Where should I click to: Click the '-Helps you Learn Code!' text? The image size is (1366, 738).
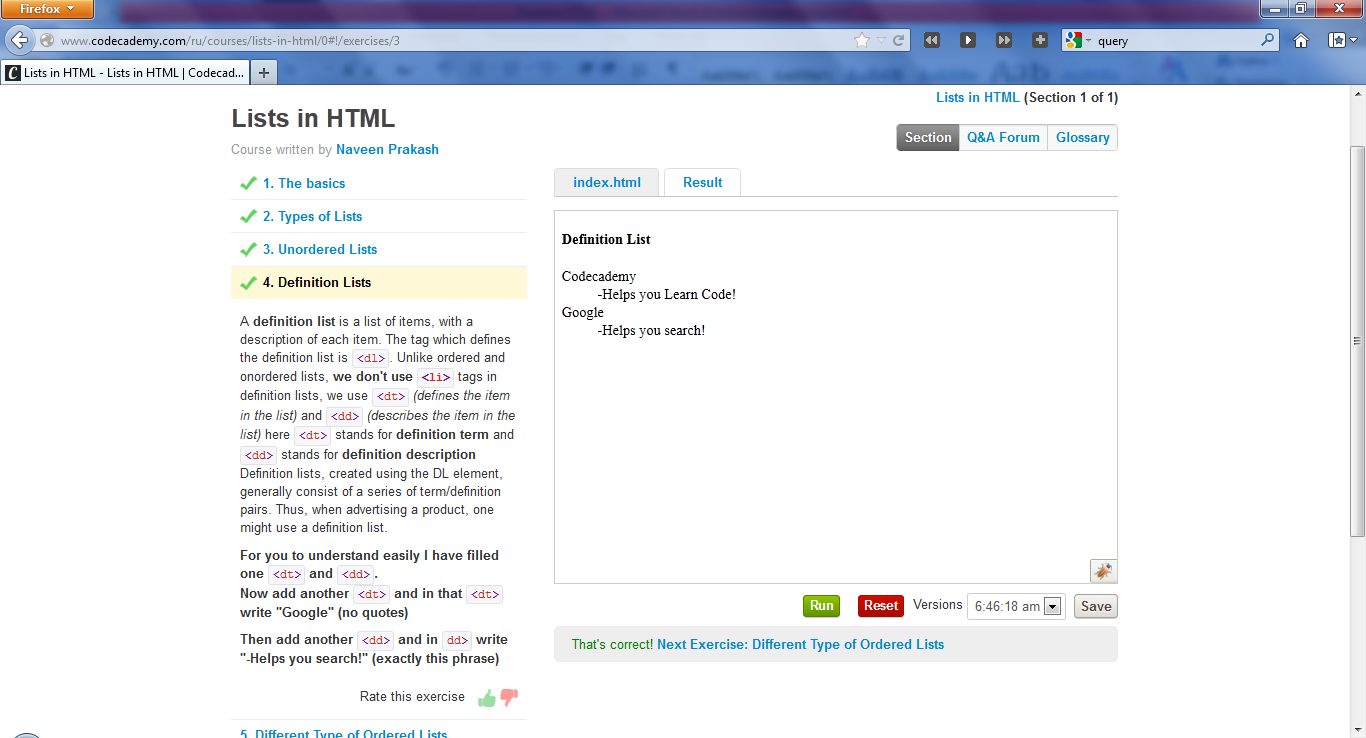click(x=667, y=294)
